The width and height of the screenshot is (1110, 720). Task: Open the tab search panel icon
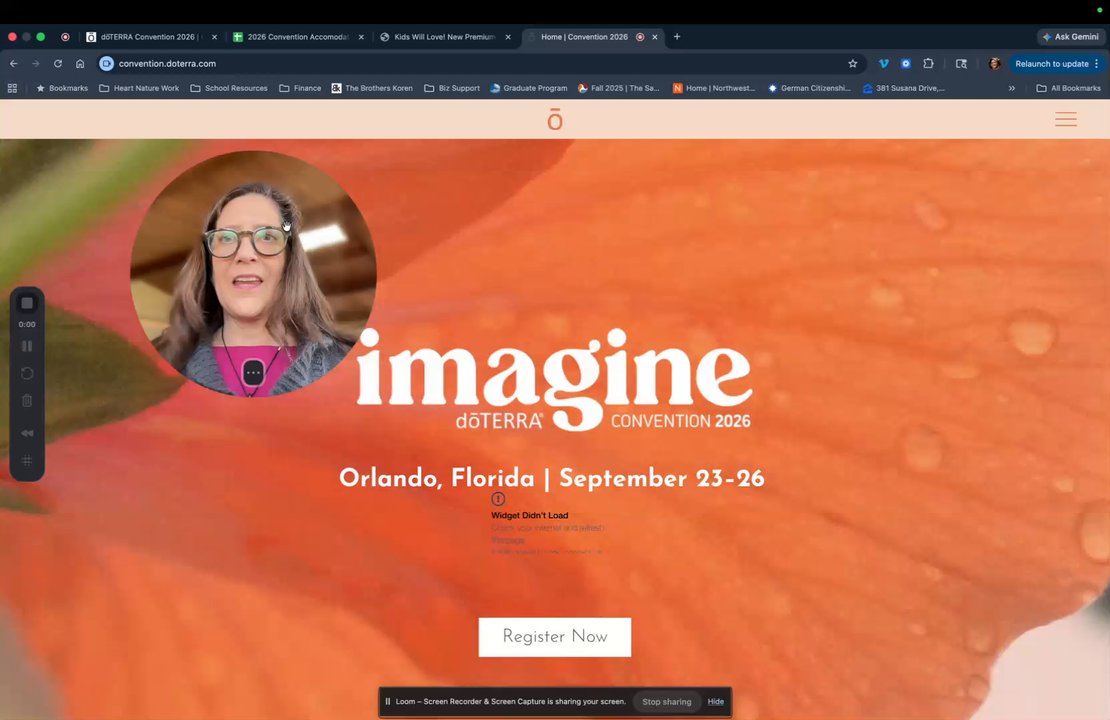coord(961,64)
